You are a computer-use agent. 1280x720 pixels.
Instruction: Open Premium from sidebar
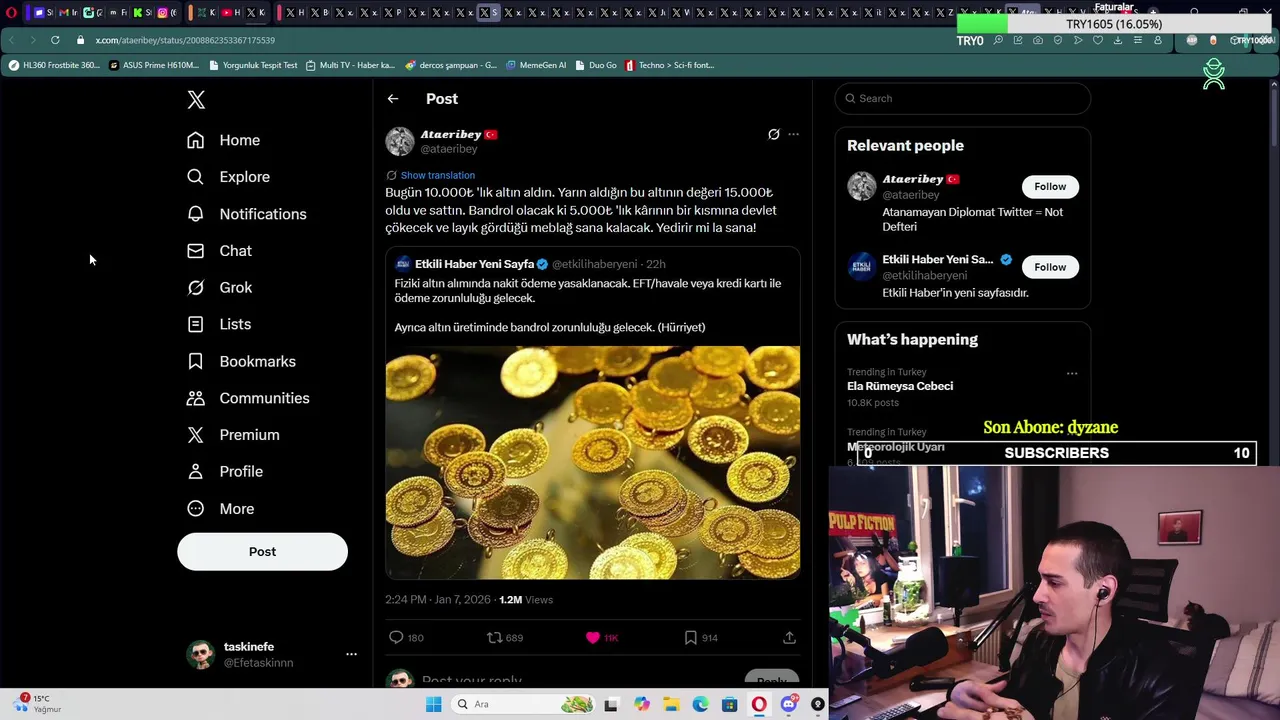pyautogui.click(x=232, y=435)
